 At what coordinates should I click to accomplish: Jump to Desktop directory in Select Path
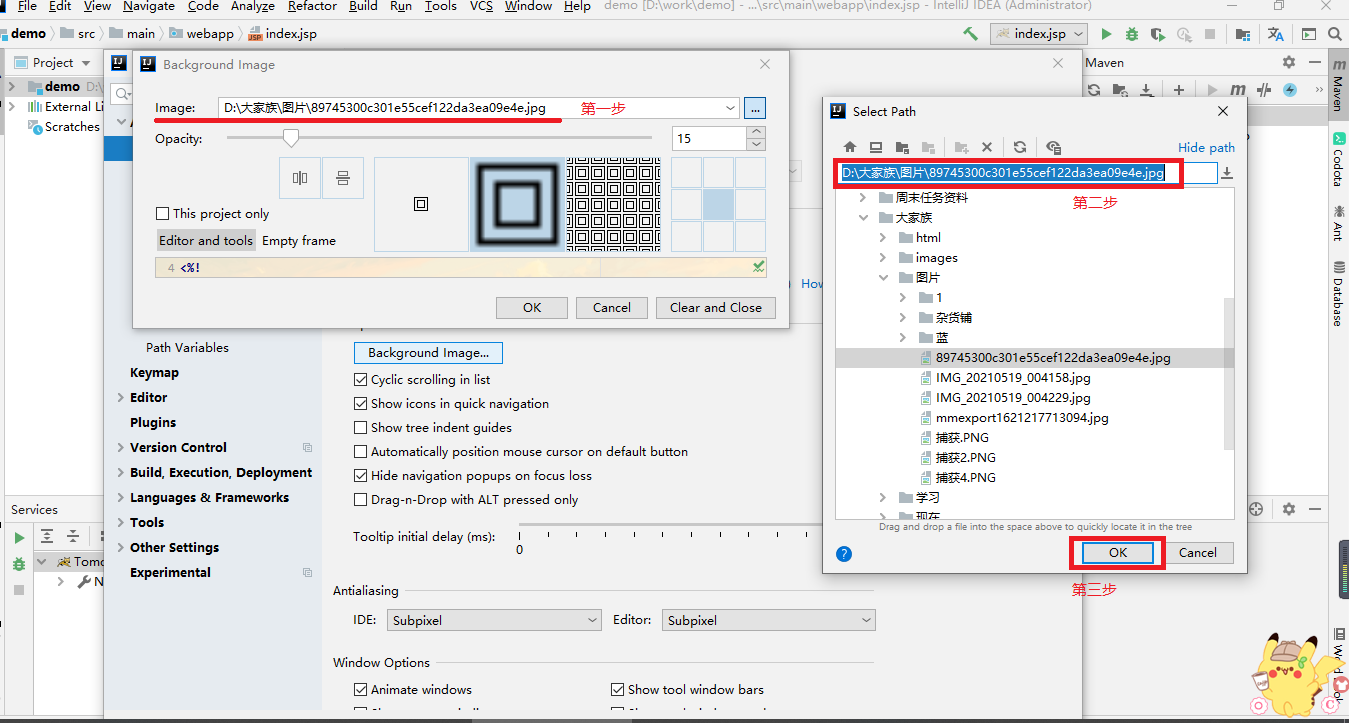876,147
